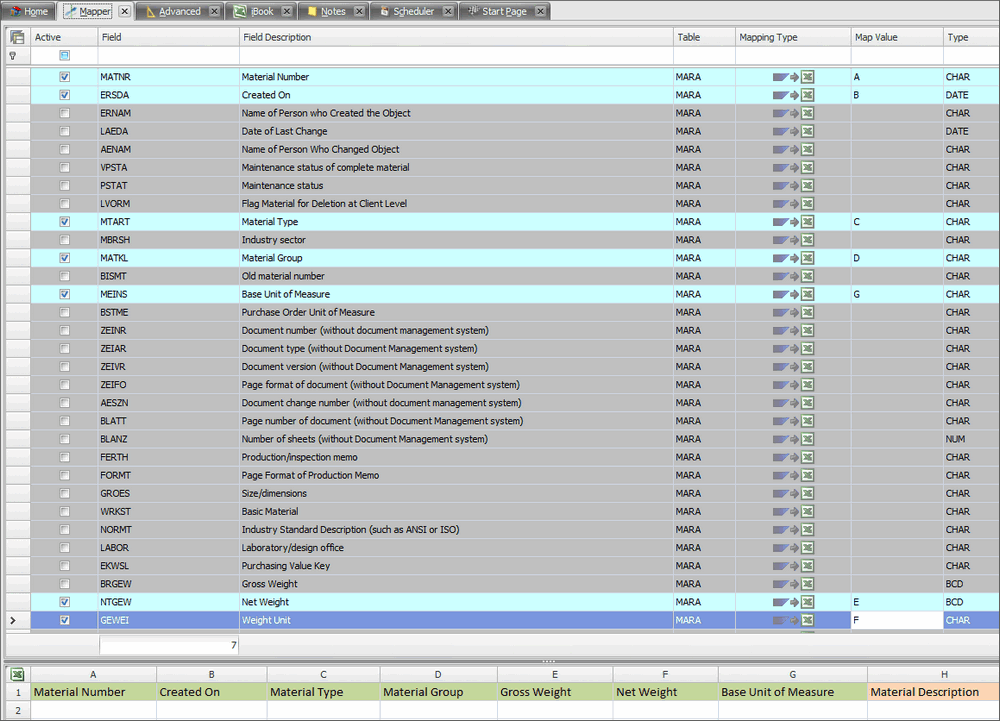Screen dimensions: 1000x721
Task: Click the filter row pin icon
Action: [12, 56]
